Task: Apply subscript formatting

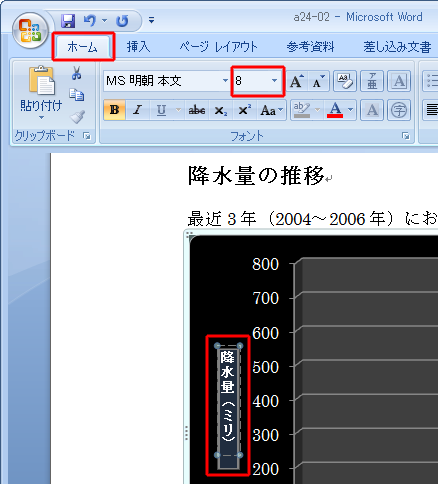Action: tap(220, 110)
